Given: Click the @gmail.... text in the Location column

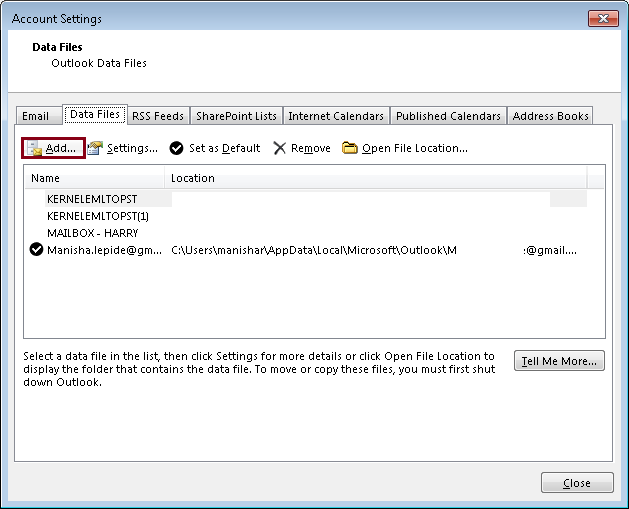Looking at the screenshot, I should (550, 250).
